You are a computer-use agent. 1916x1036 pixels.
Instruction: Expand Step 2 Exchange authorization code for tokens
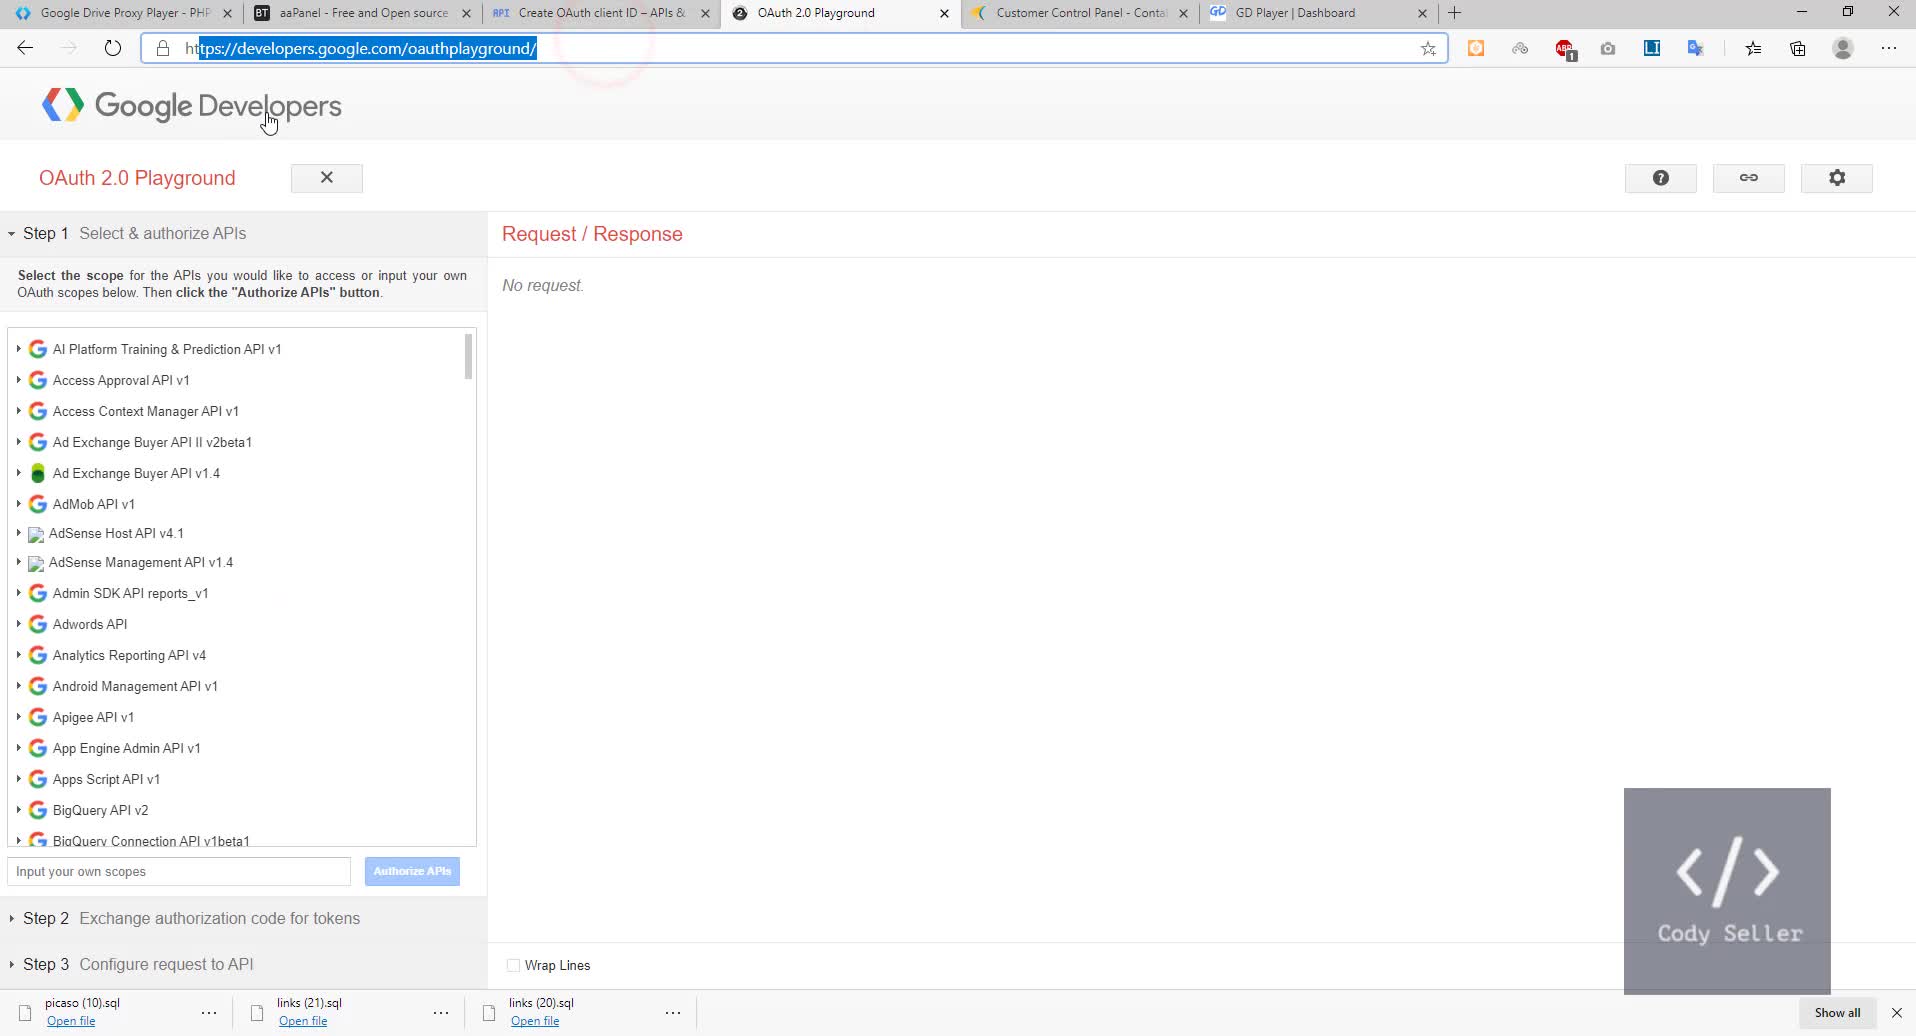[x=186, y=918]
